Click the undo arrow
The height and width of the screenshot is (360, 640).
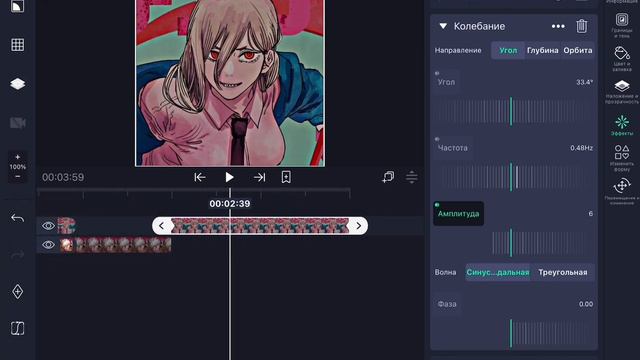(18, 218)
